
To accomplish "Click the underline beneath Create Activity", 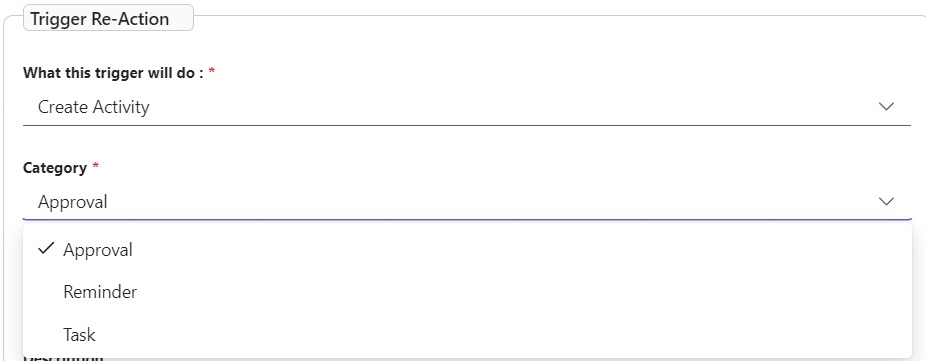I will [x=467, y=125].
